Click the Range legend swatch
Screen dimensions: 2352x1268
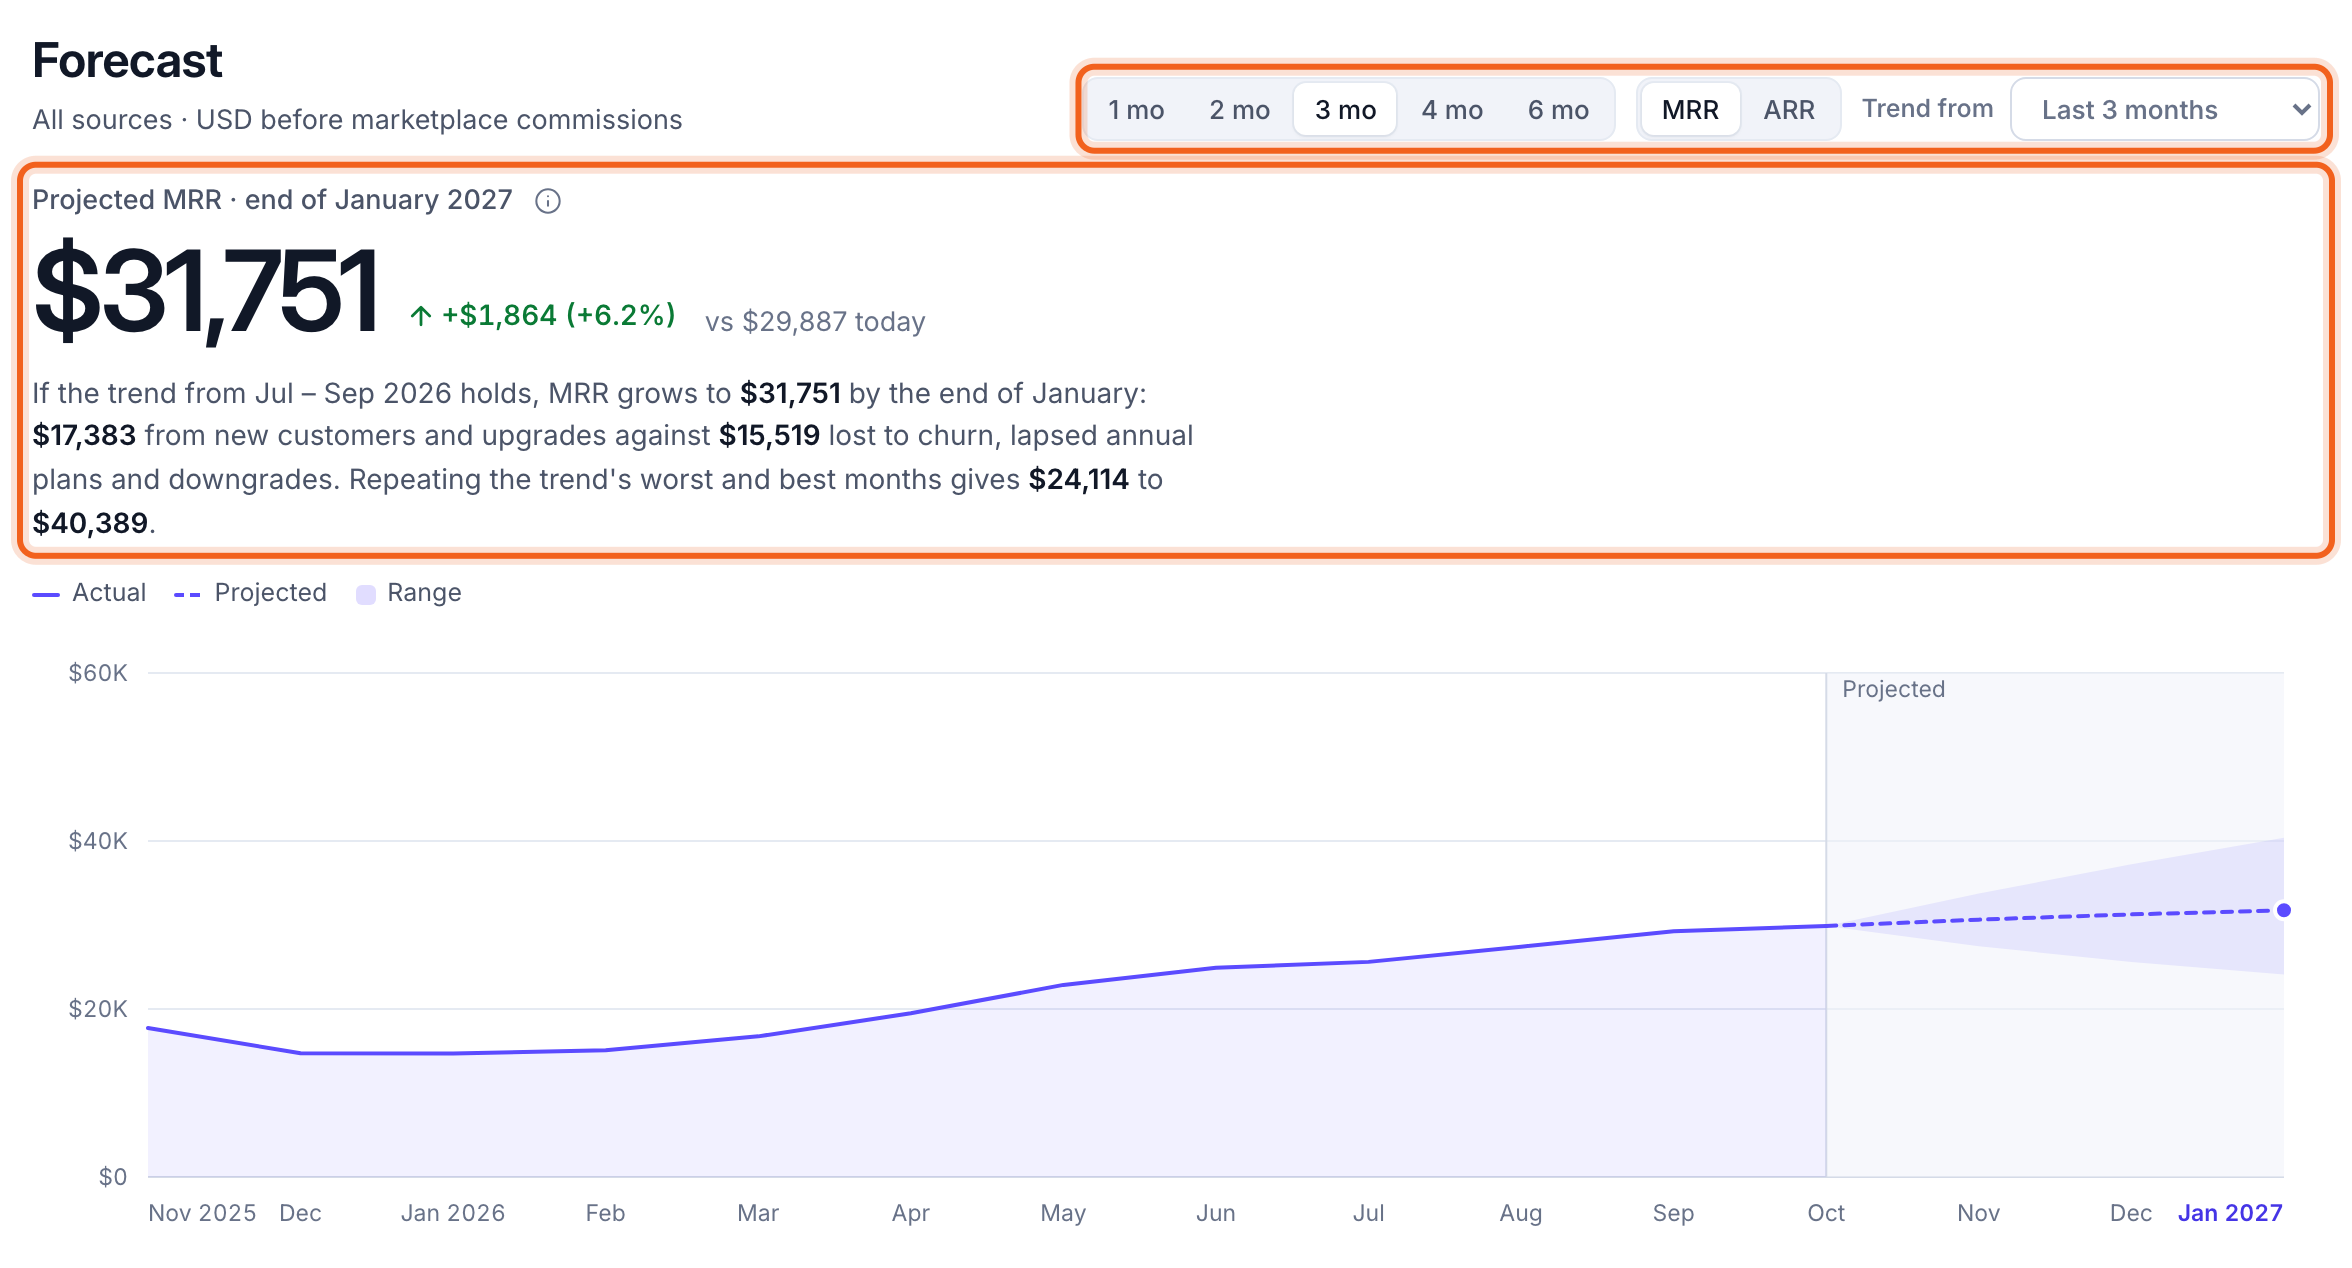pyautogui.click(x=366, y=594)
